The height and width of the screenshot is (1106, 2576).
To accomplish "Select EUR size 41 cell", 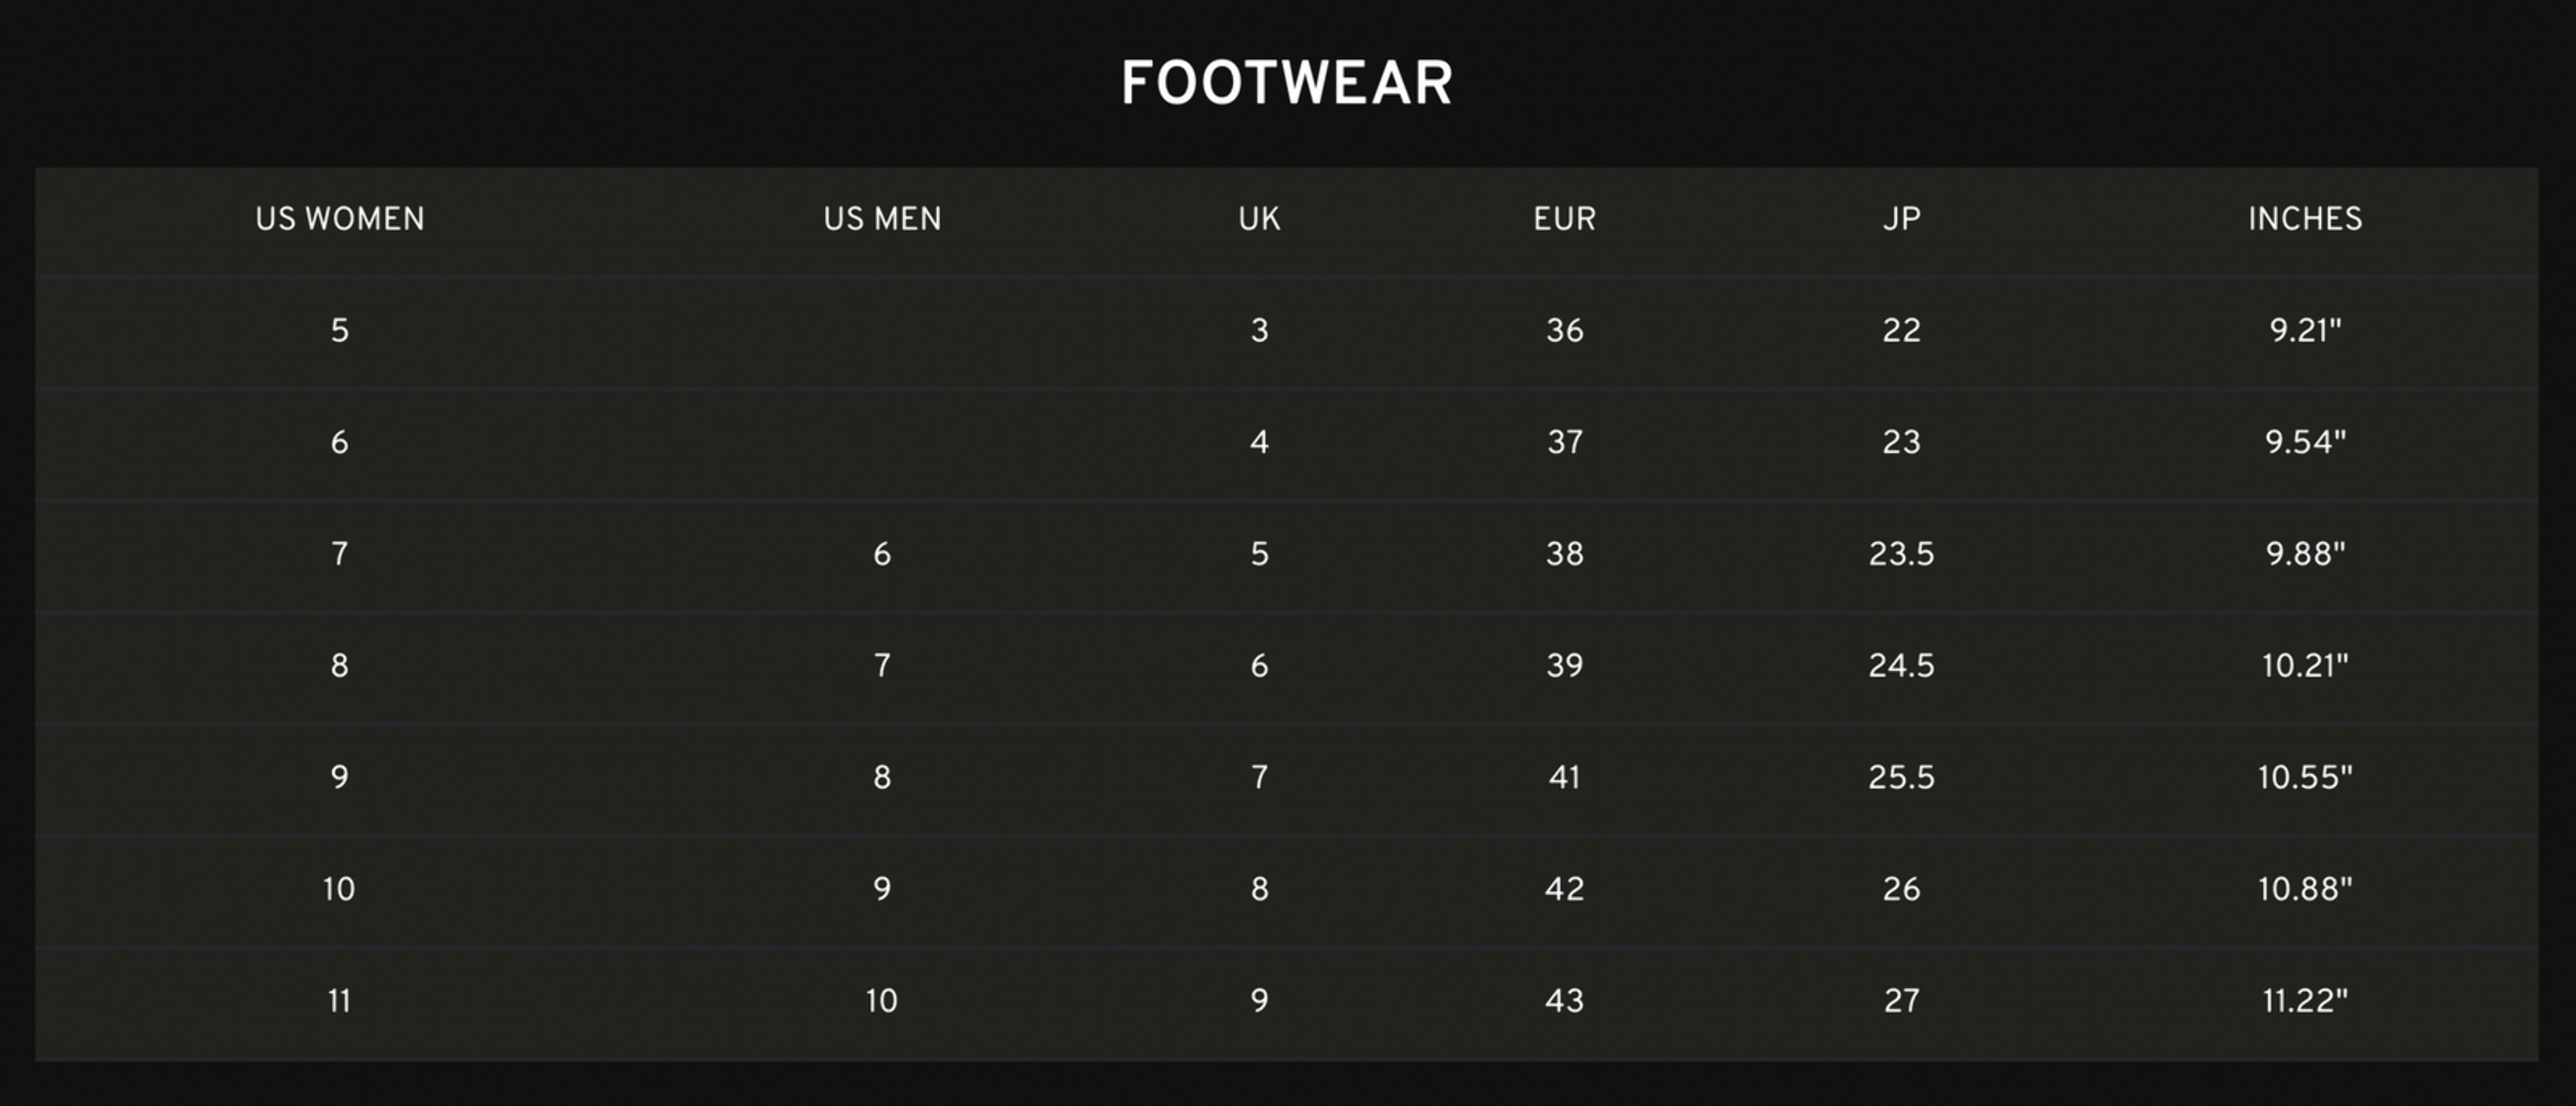I will pos(1565,778).
